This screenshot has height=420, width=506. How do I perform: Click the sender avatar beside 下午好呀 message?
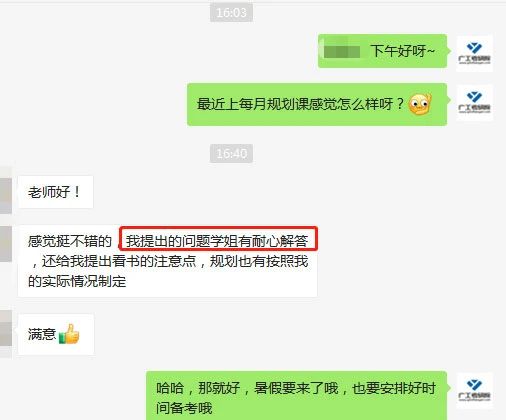[474, 53]
